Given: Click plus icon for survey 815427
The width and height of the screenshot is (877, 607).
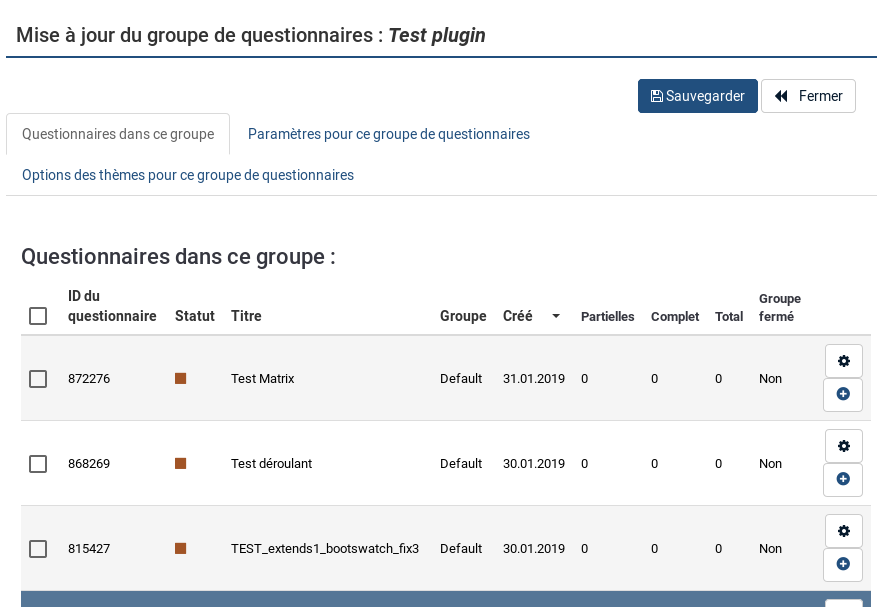Looking at the screenshot, I should point(843,565).
